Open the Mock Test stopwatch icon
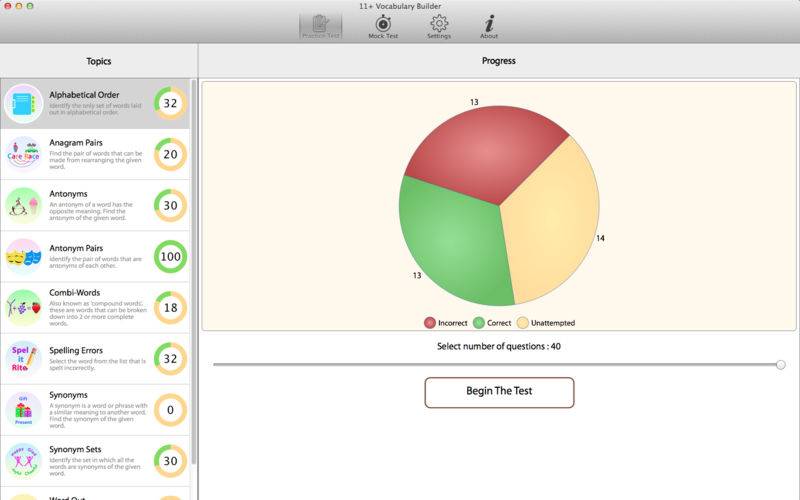The width and height of the screenshot is (800, 500). click(383, 24)
